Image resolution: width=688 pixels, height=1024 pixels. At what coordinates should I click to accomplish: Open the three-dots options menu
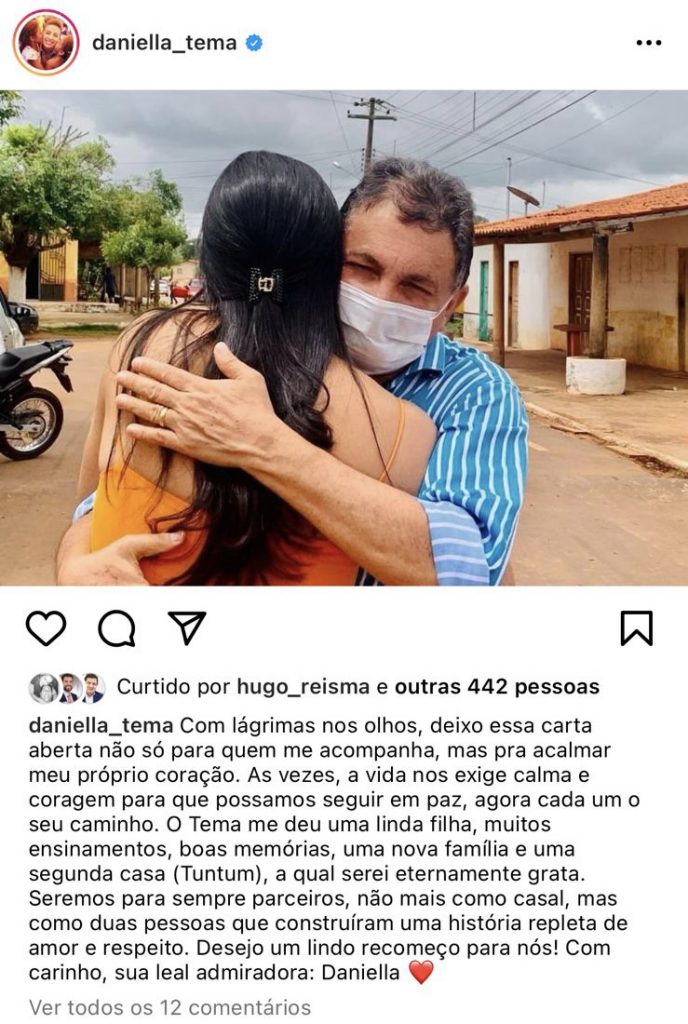[648, 42]
